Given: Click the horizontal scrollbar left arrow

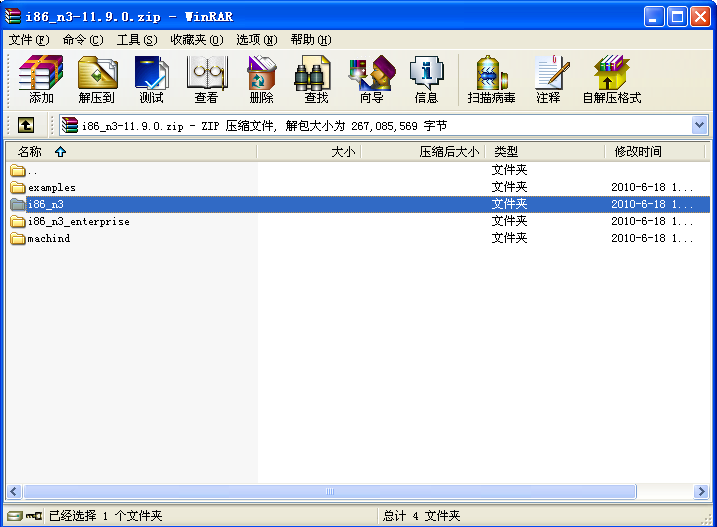Looking at the screenshot, I should (x=14, y=492).
